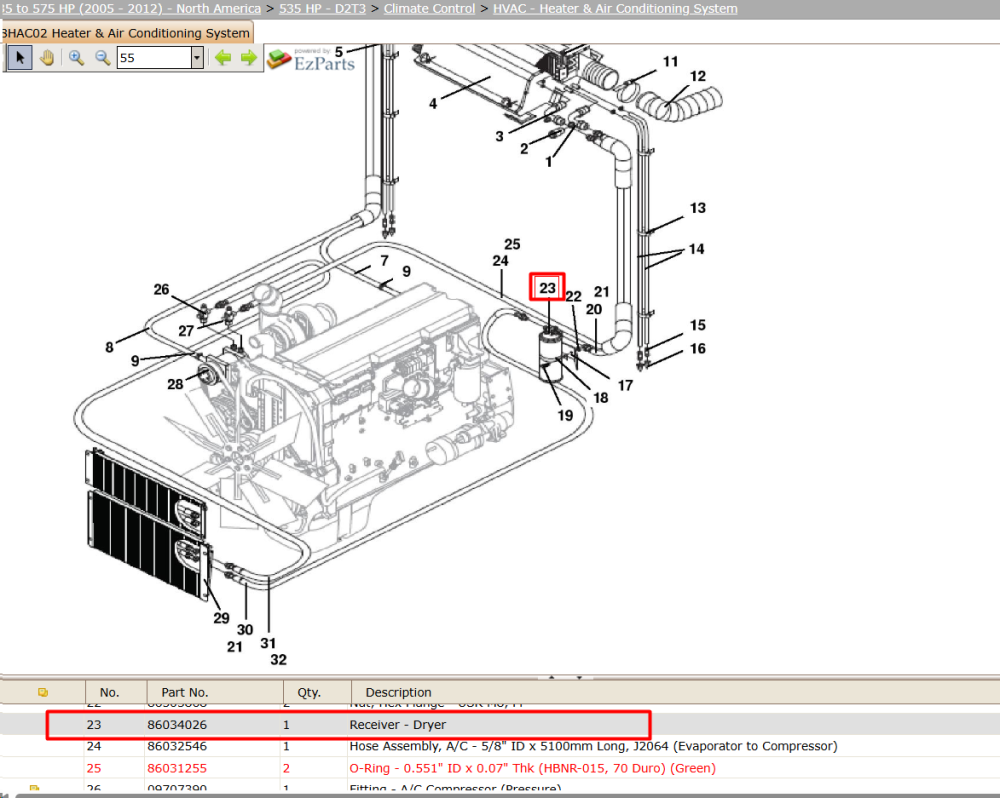Viewport: 1000px width, 798px height.
Task: Click callout 8 on the diagram
Action: [109, 347]
